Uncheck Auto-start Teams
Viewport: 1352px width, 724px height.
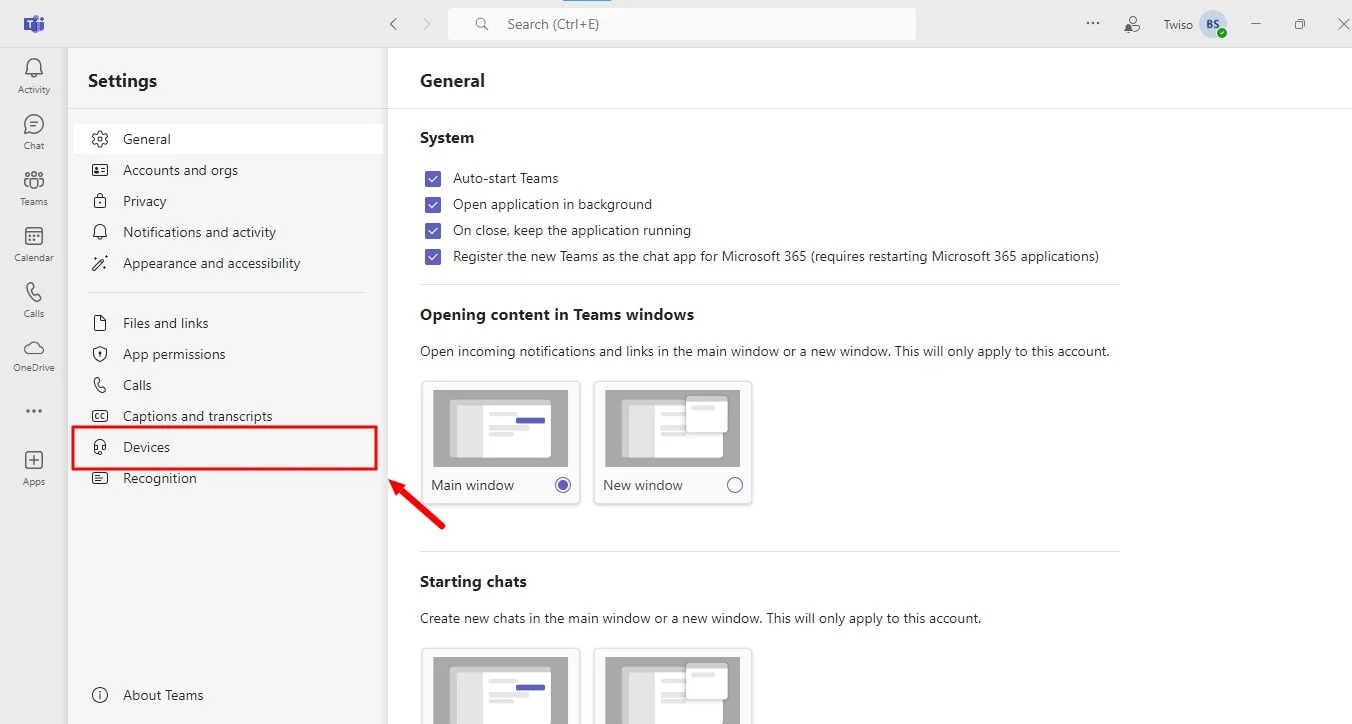pyautogui.click(x=433, y=179)
